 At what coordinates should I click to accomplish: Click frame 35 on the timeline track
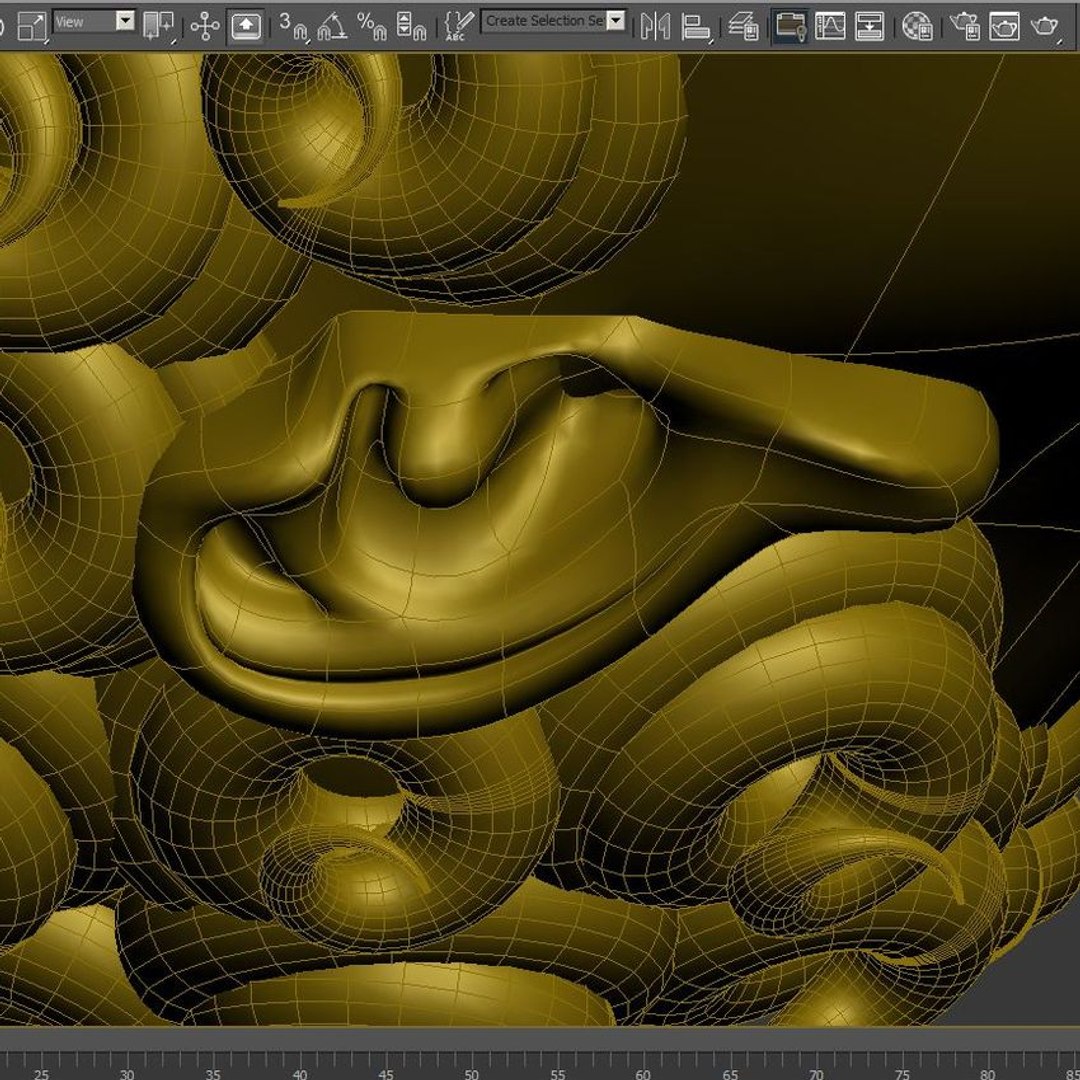click(x=213, y=1073)
